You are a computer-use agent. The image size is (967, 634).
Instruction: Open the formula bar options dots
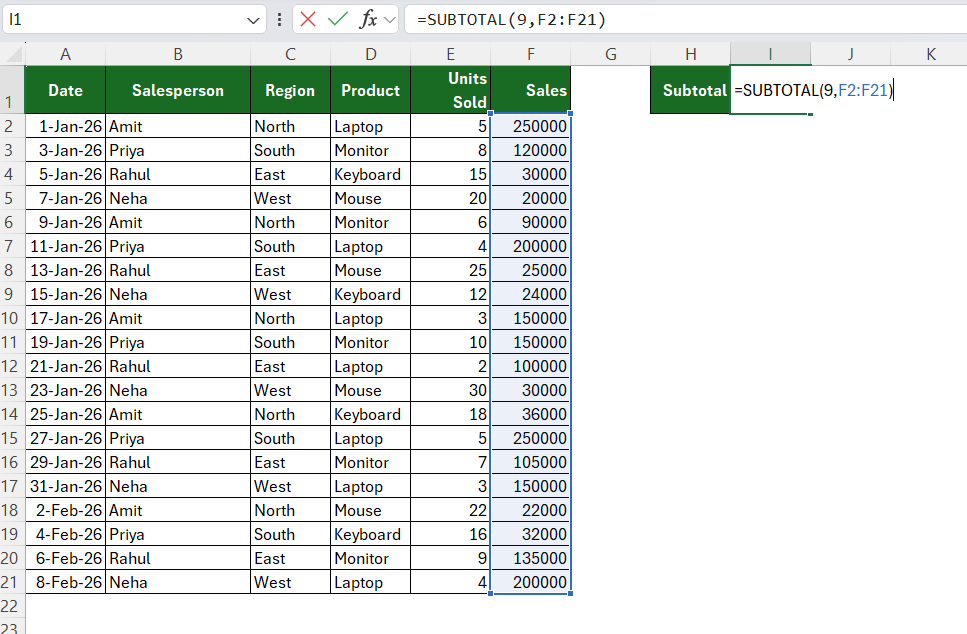pos(279,20)
